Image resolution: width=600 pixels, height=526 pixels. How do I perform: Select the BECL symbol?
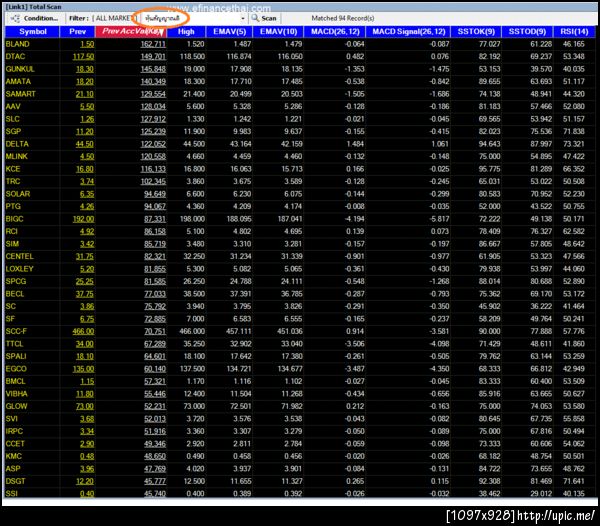pyautogui.click(x=15, y=294)
